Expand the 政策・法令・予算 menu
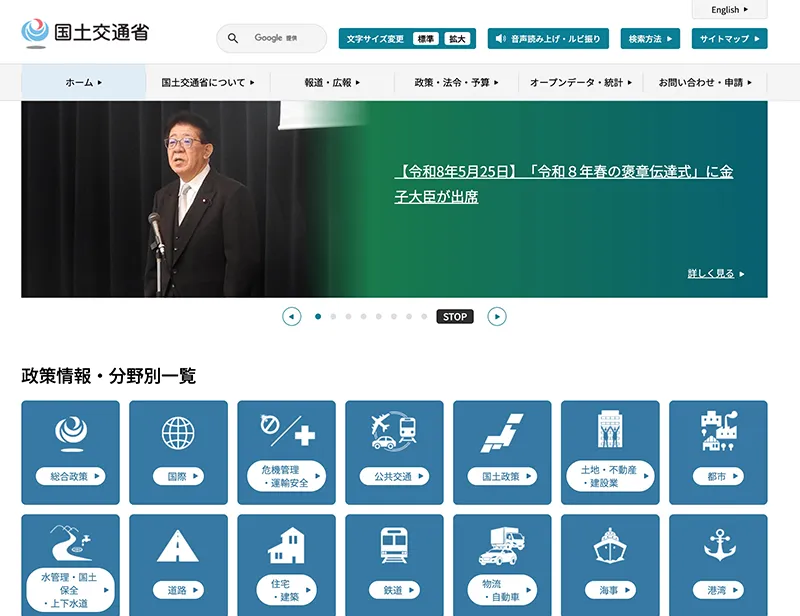This screenshot has height=616, width=800. (x=456, y=82)
